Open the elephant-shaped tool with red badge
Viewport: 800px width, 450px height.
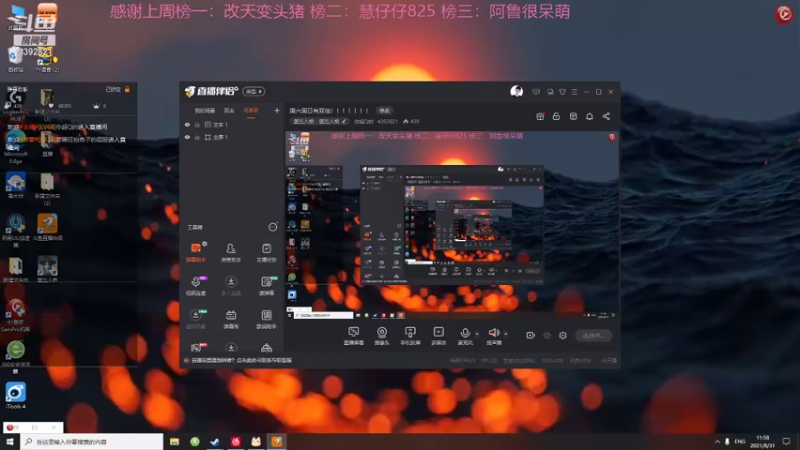tap(196, 348)
